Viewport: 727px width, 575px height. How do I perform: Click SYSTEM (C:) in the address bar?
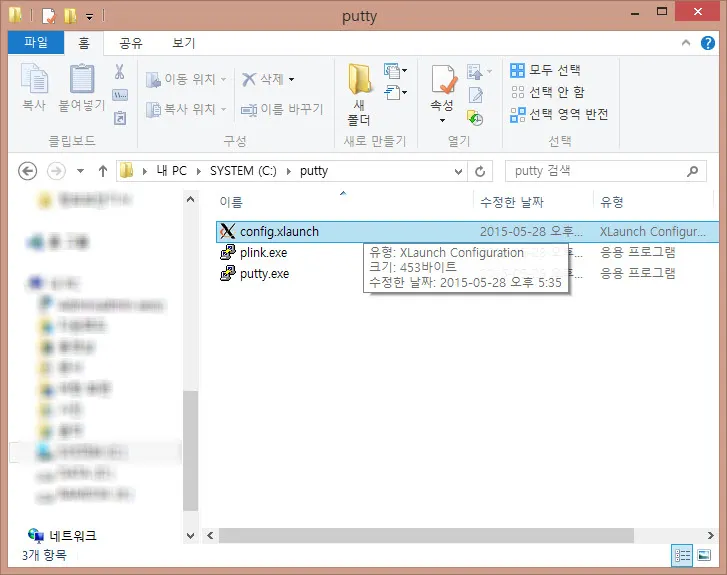click(243, 171)
